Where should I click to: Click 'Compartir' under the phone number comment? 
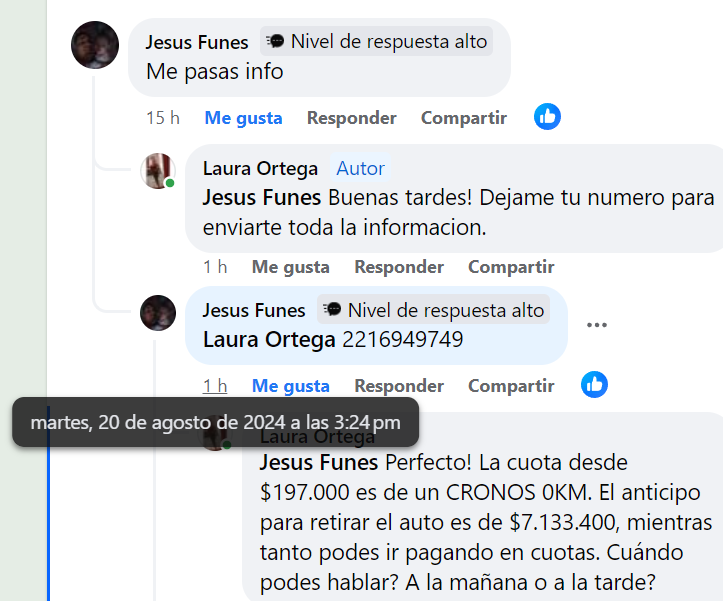511,386
